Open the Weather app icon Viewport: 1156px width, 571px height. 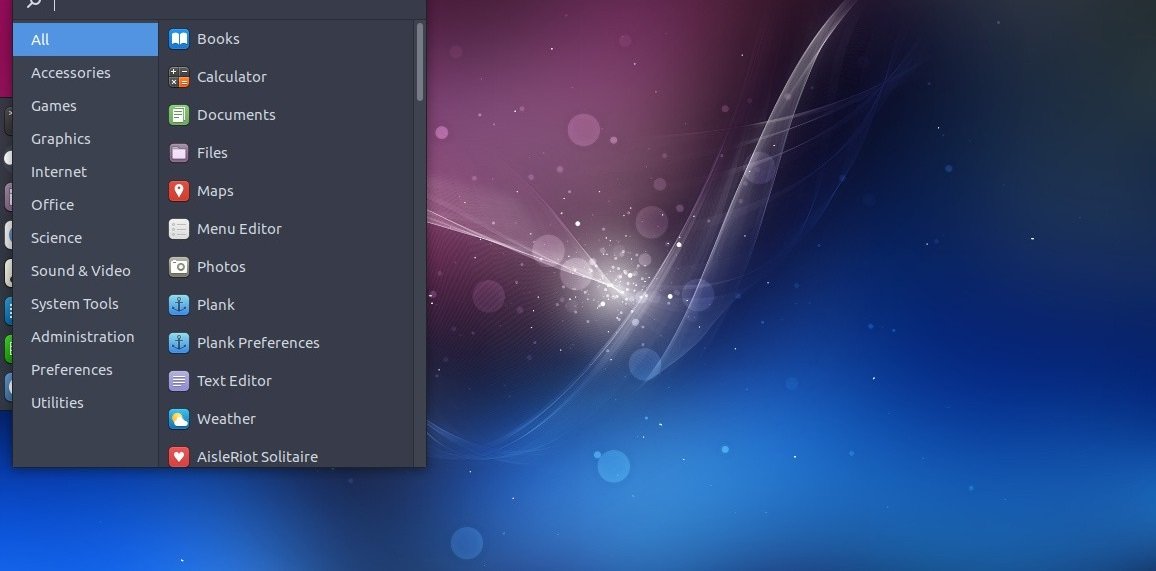(179, 419)
